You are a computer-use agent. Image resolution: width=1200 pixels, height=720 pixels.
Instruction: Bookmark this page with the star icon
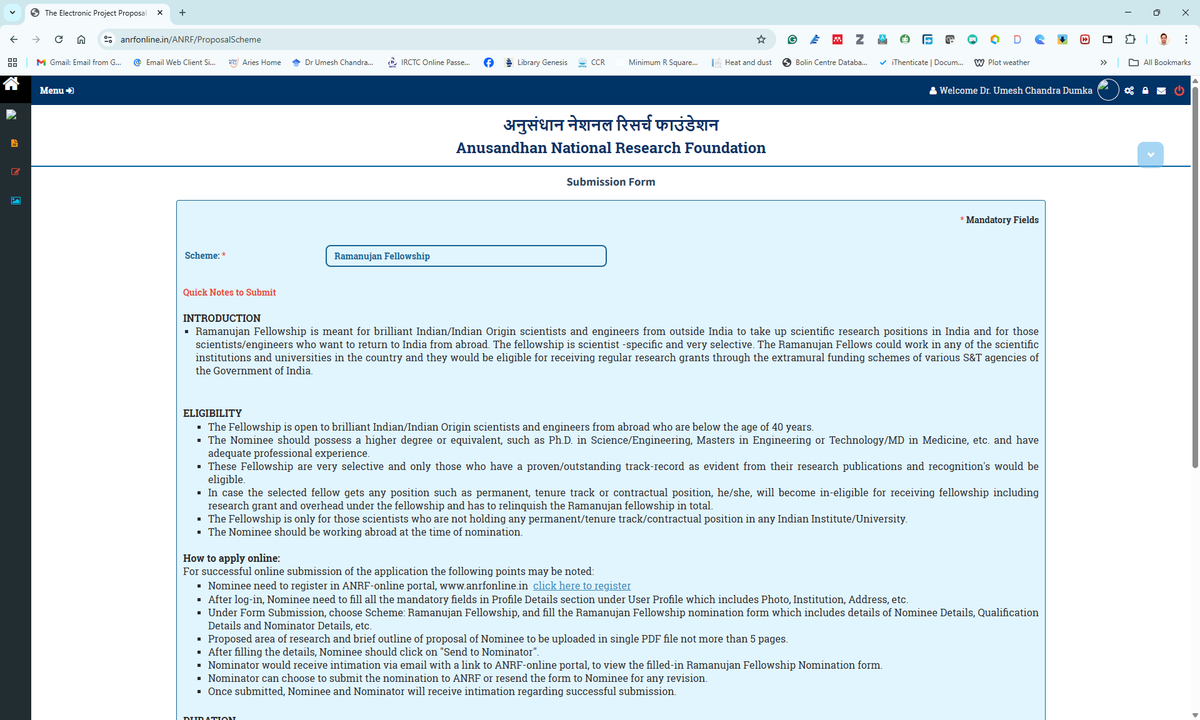tap(761, 39)
